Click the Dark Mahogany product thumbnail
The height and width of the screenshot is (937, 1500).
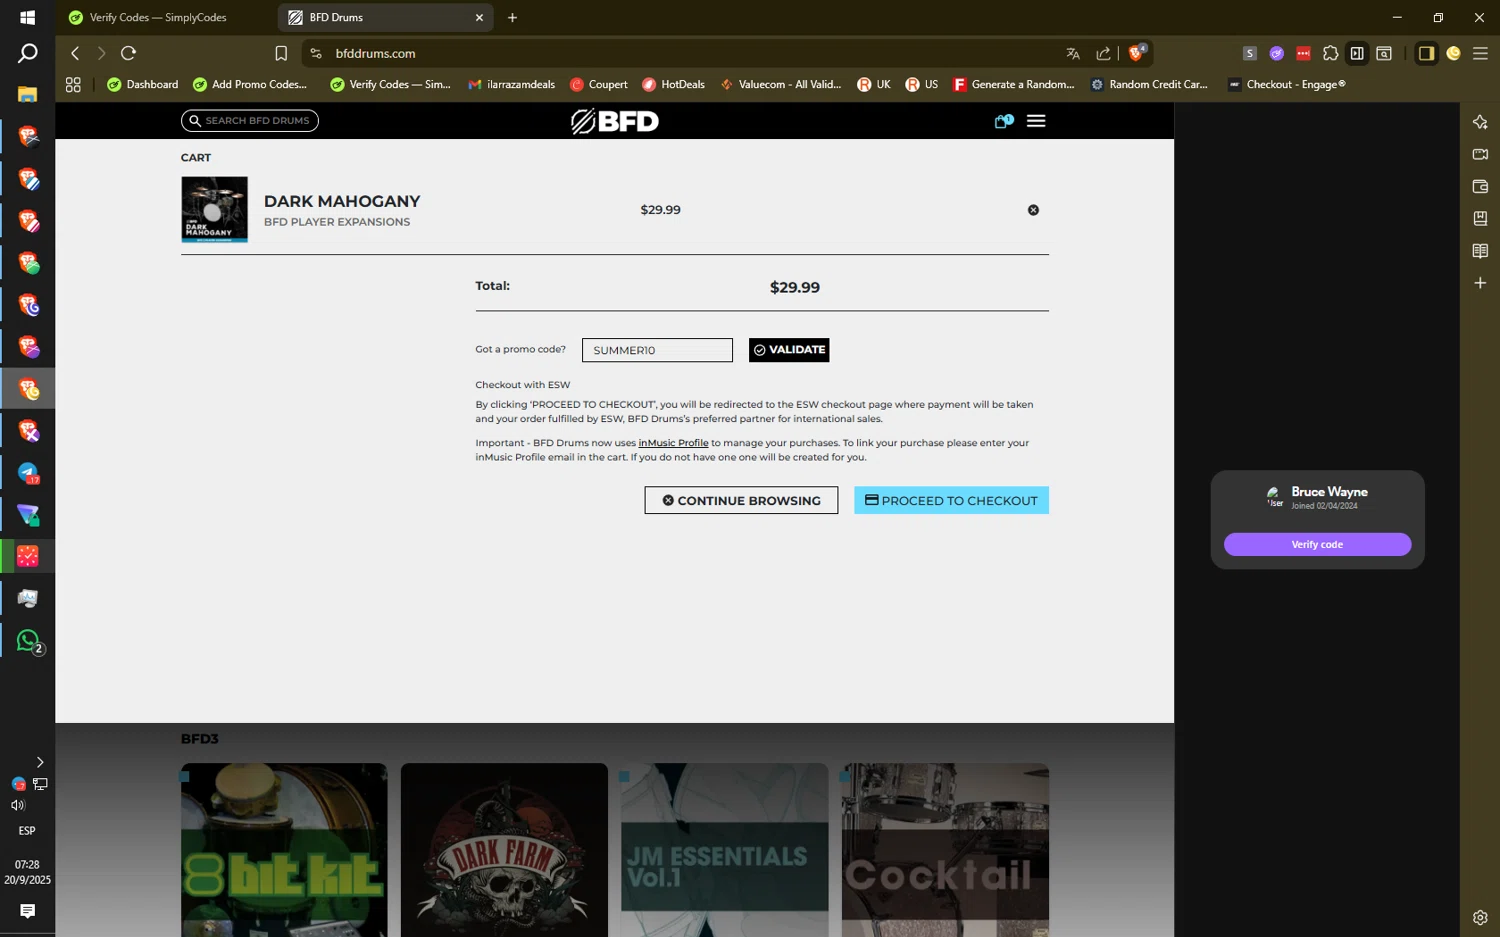click(x=214, y=209)
